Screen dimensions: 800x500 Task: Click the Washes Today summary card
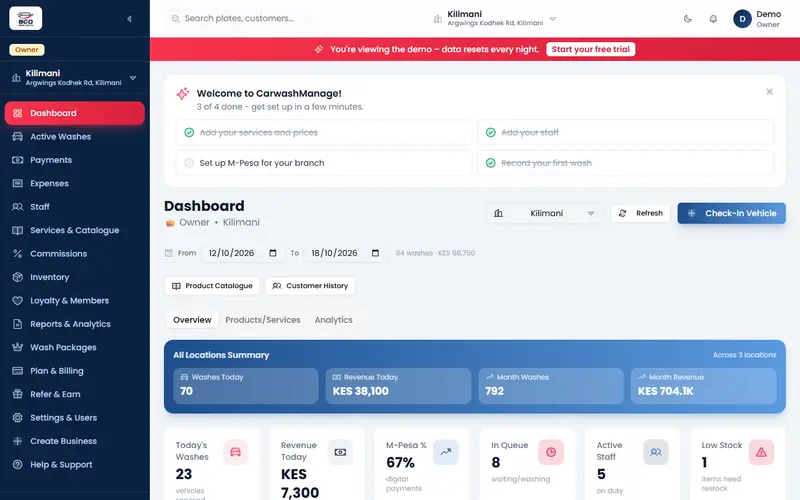click(x=246, y=386)
